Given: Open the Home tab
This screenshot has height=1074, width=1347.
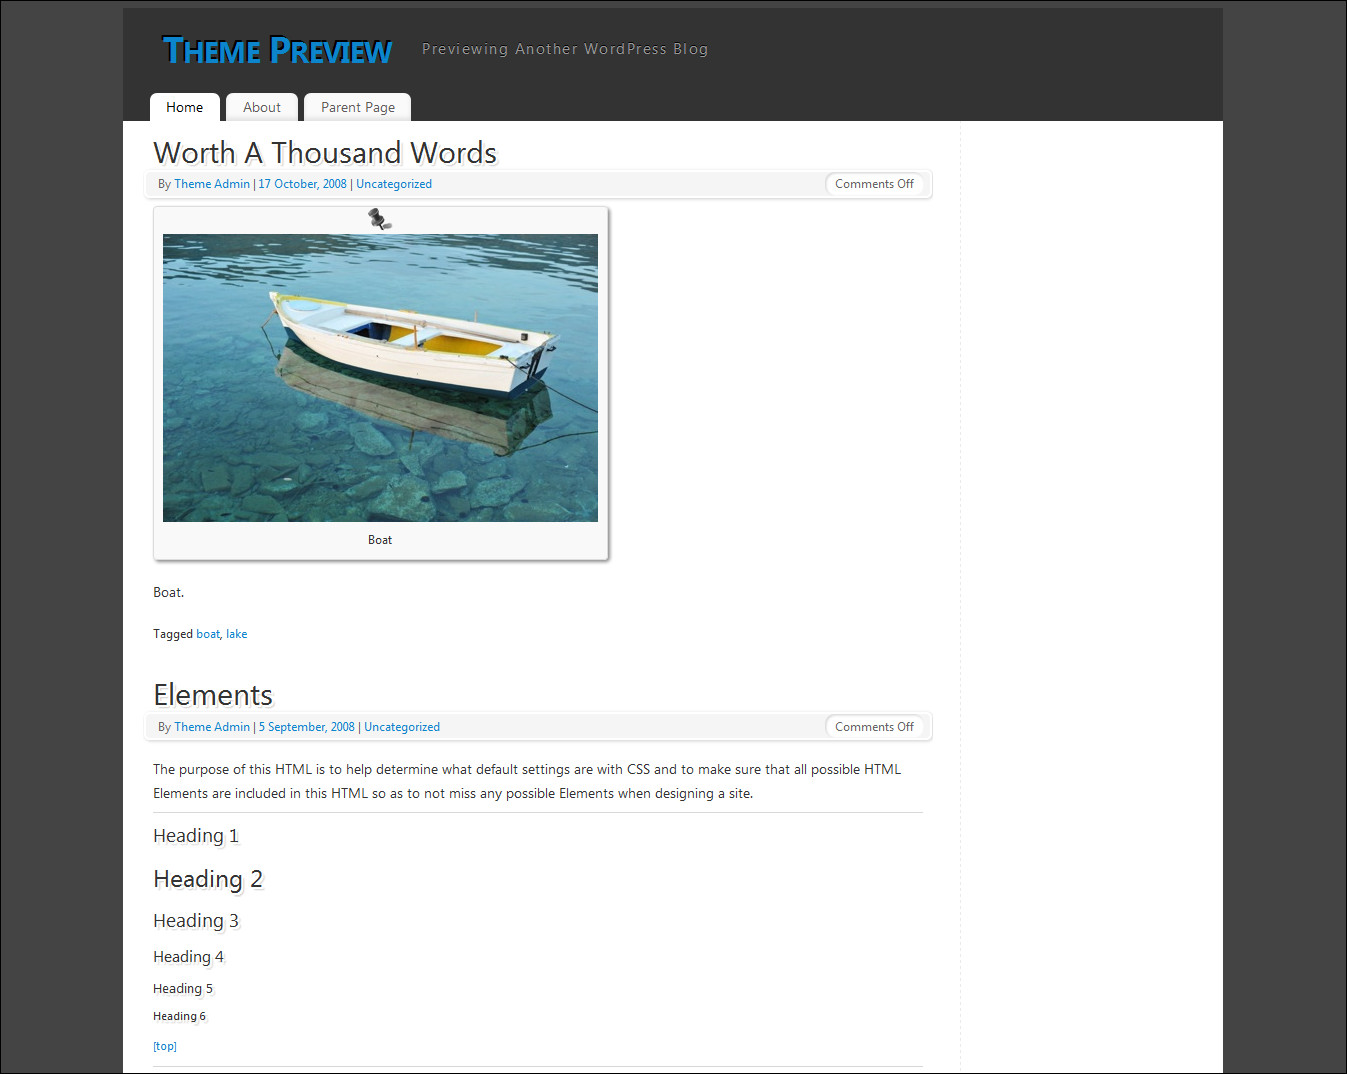Looking at the screenshot, I should click(185, 107).
